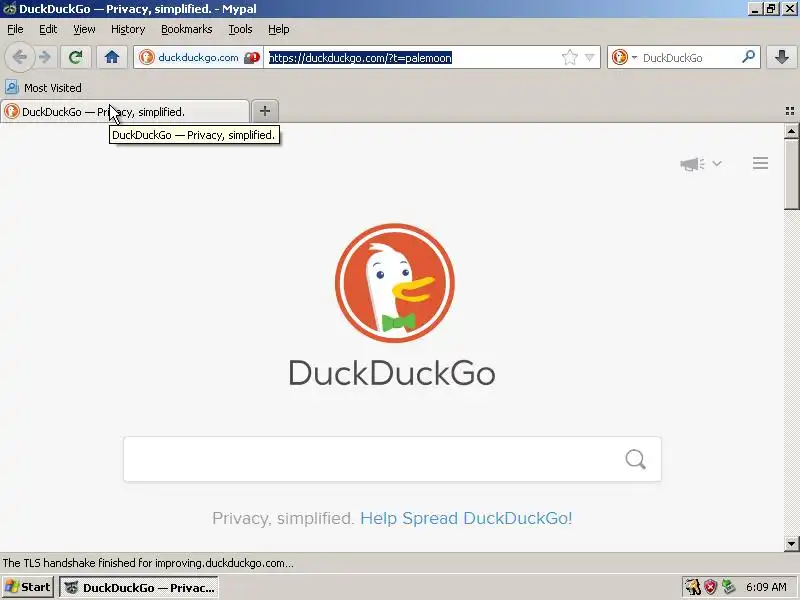Click the 6:09 AM clock
800x600 pixels.
click(766, 587)
